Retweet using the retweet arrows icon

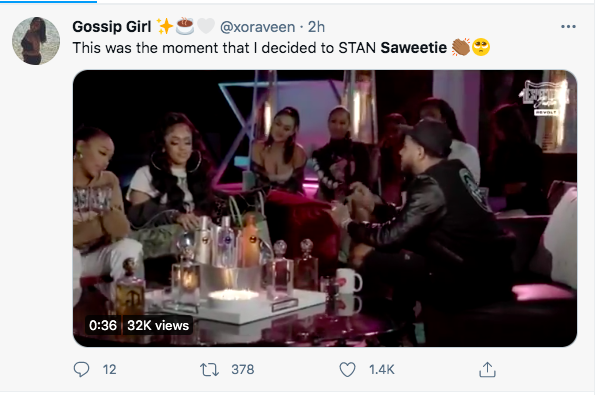click(209, 370)
